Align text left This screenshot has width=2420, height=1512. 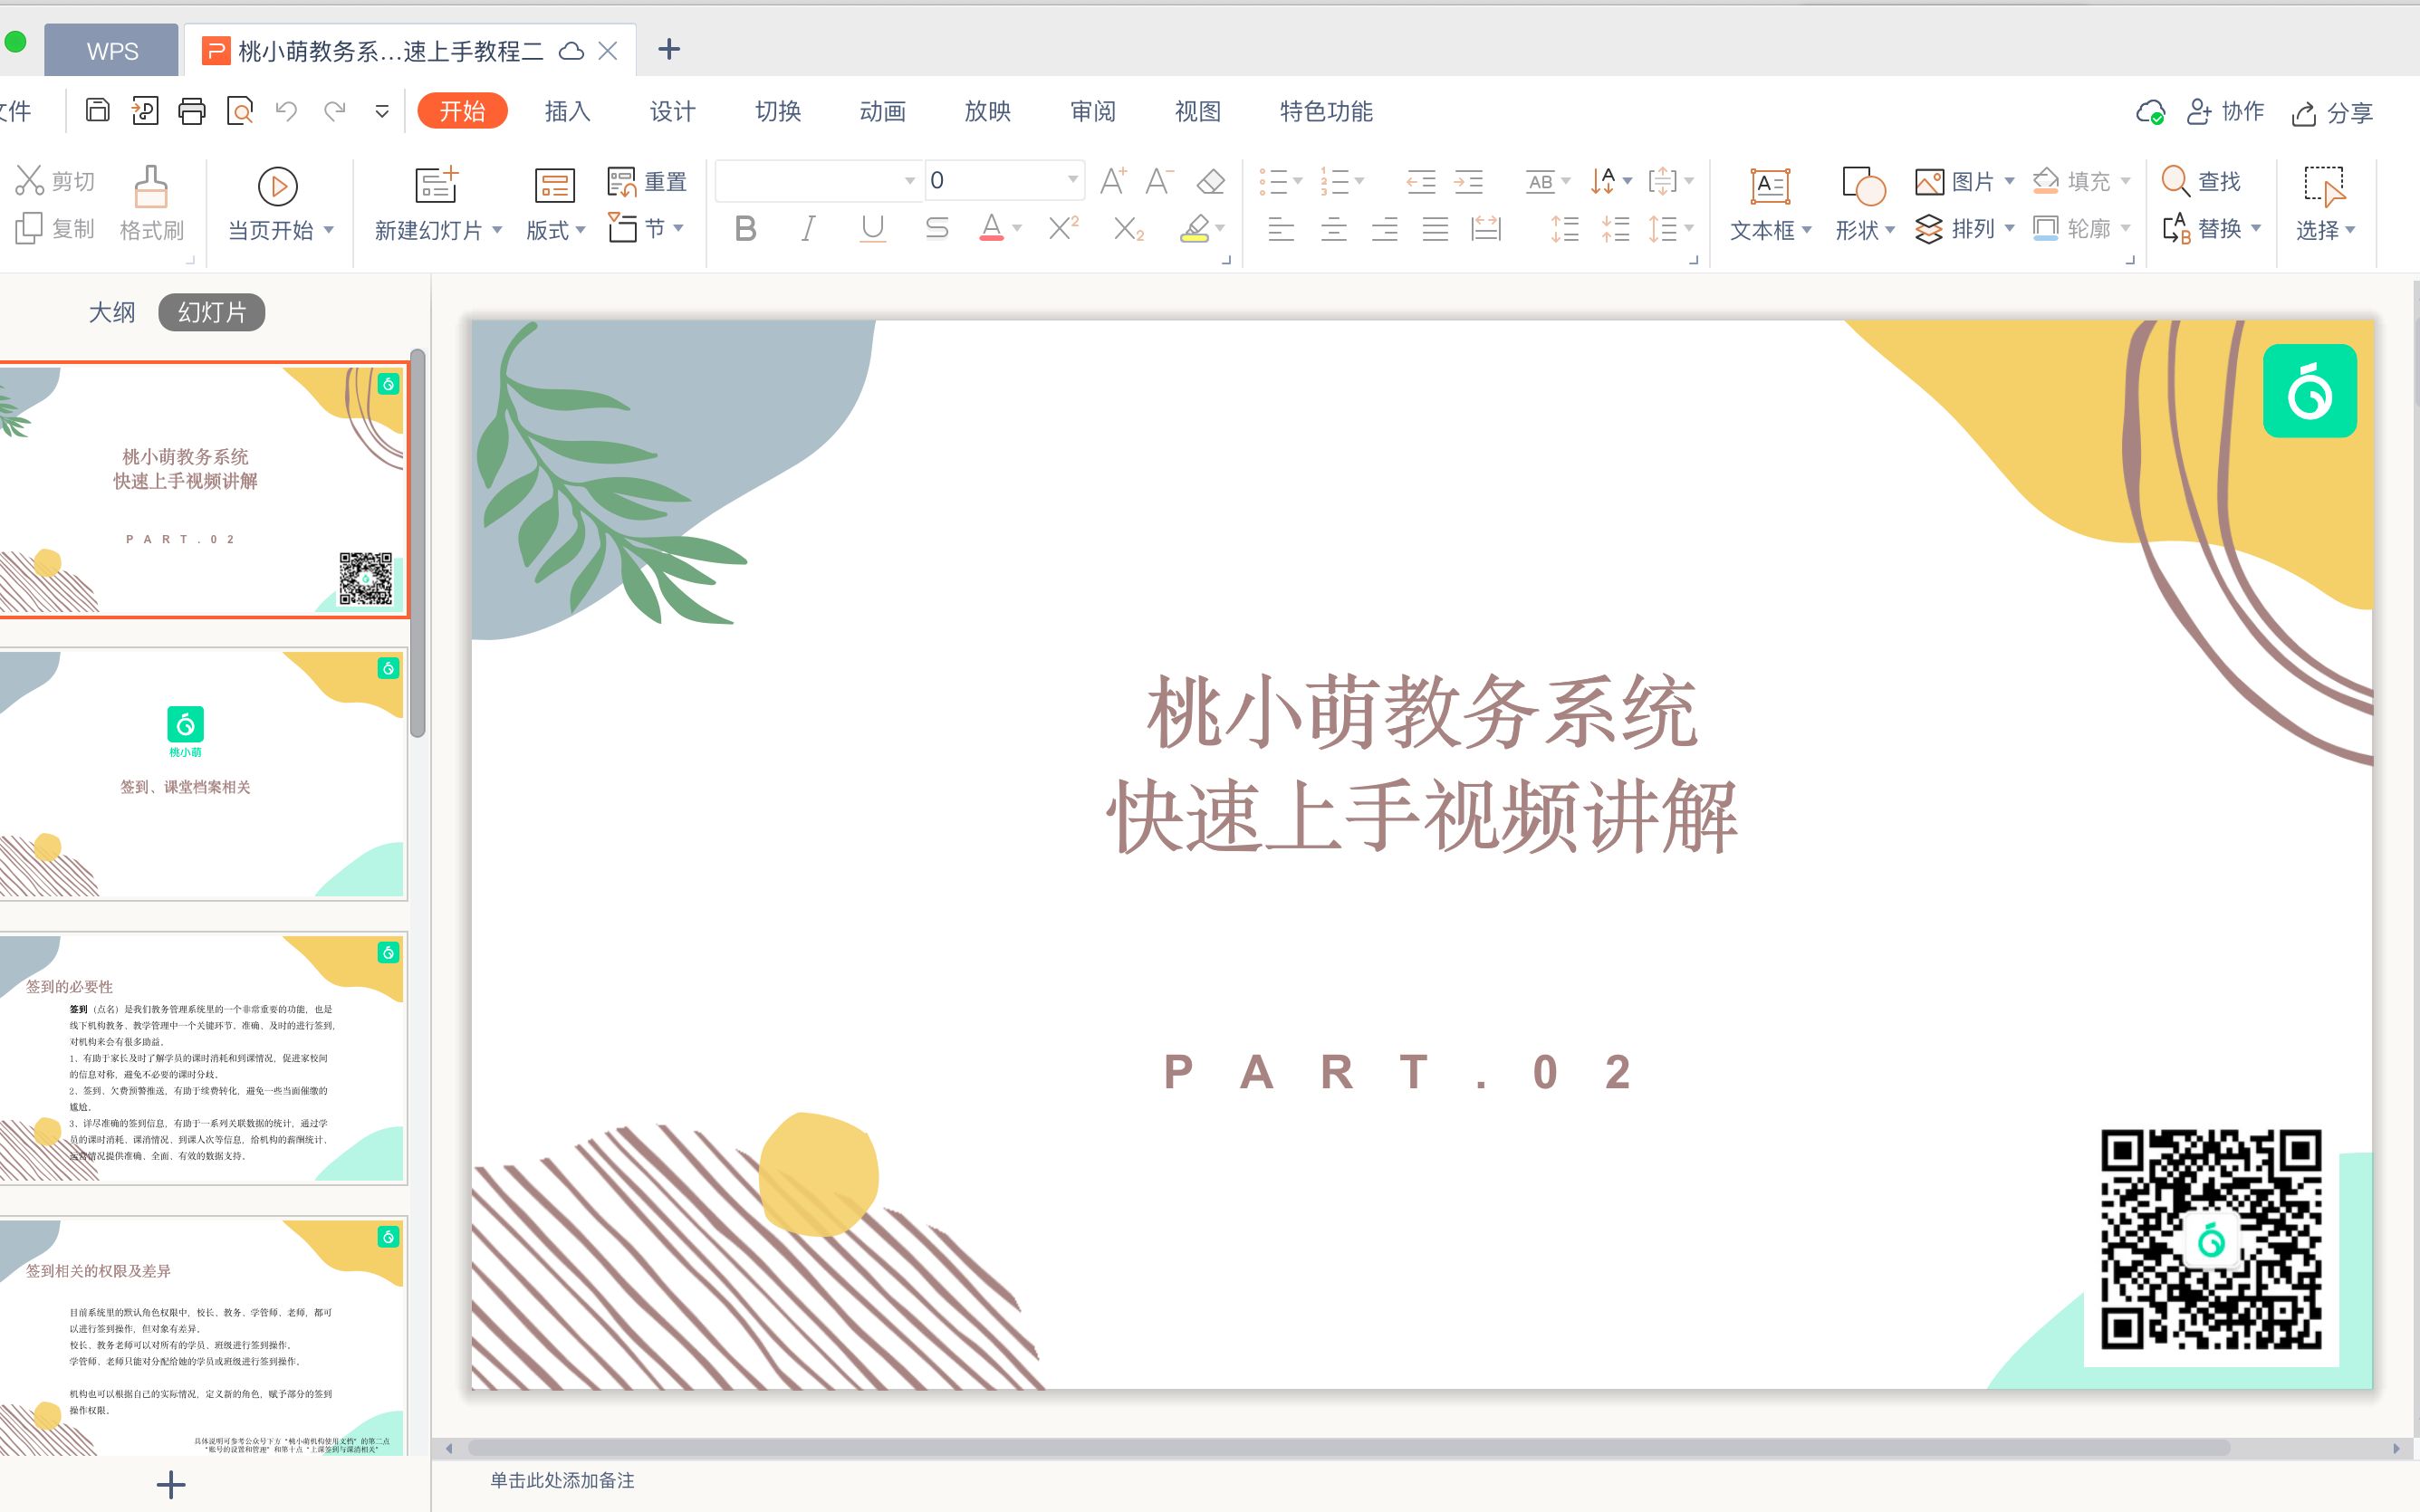[x=1281, y=229]
